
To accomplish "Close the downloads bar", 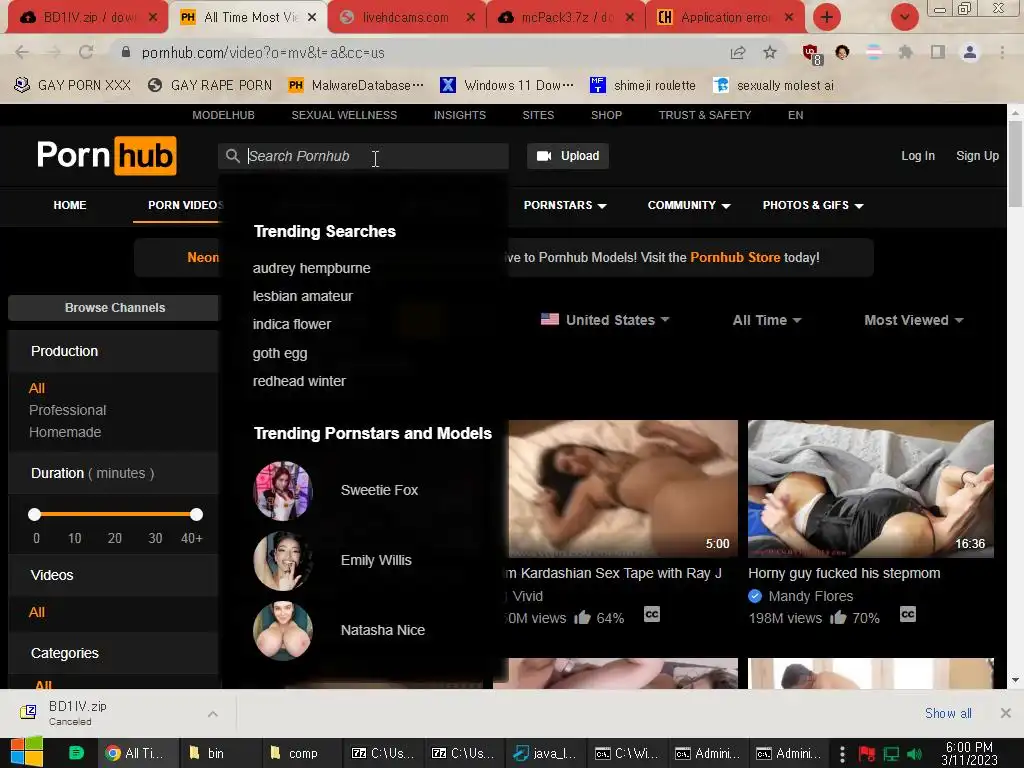I will click(1006, 713).
